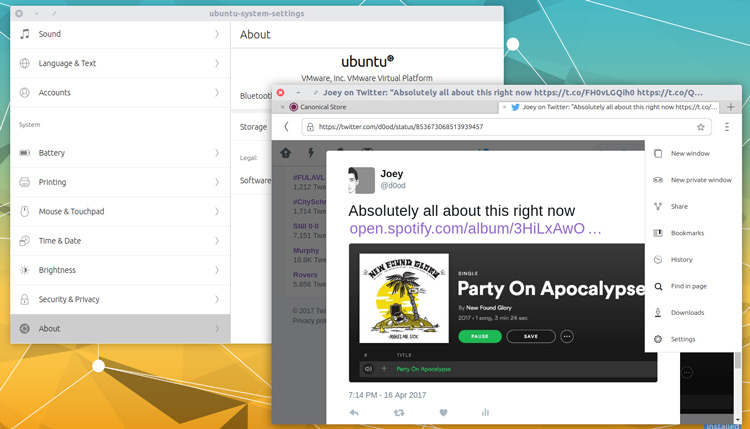Expand the Battery row chevron
Image resolution: width=750 pixels, height=429 pixels.
pos(217,153)
